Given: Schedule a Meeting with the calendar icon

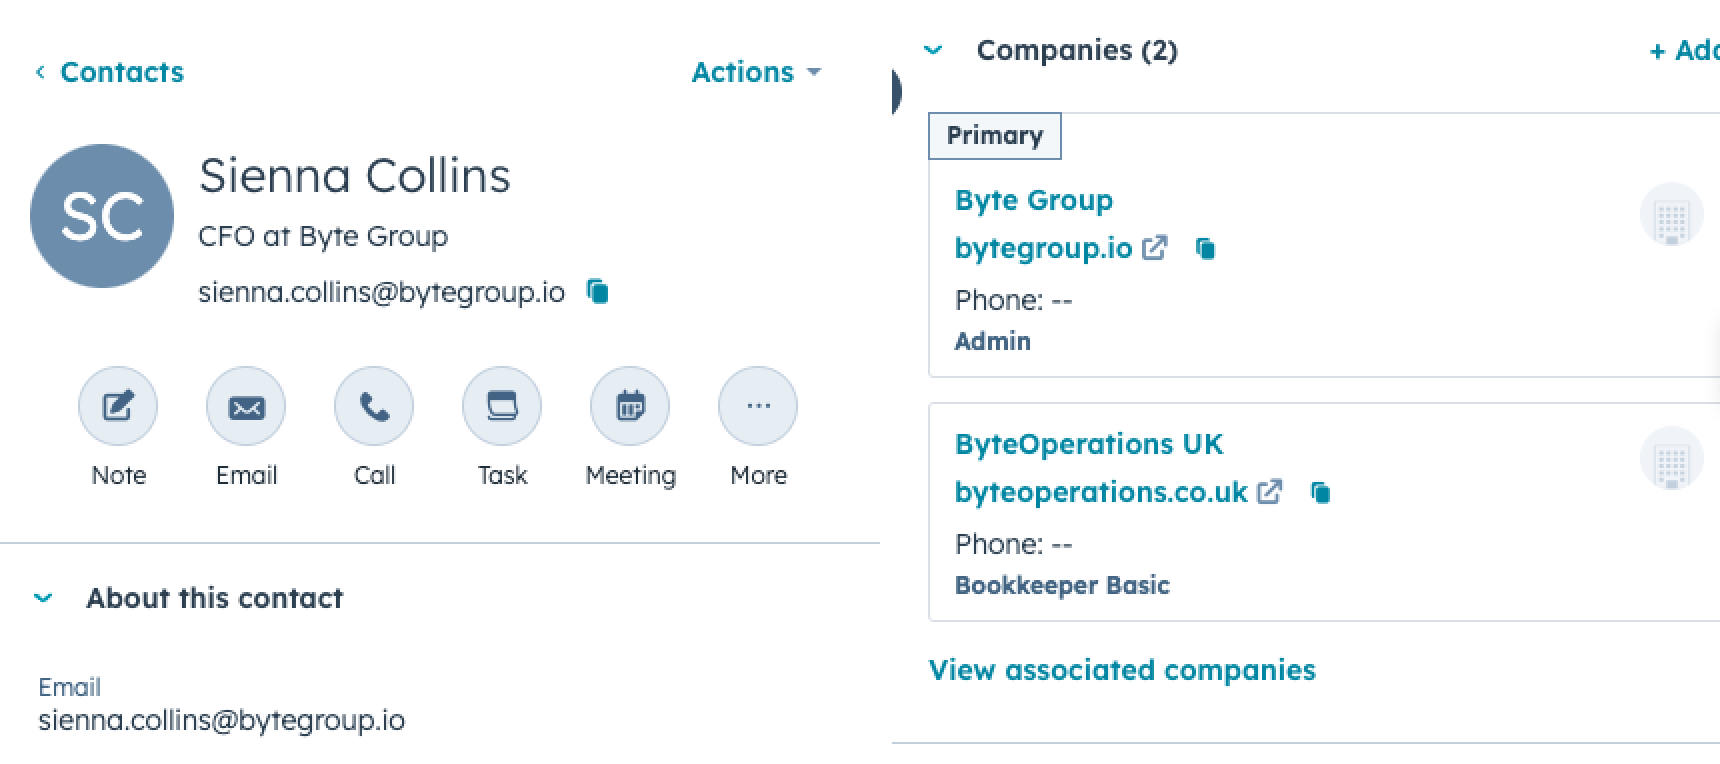Looking at the screenshot, I should tap(630, 406).
